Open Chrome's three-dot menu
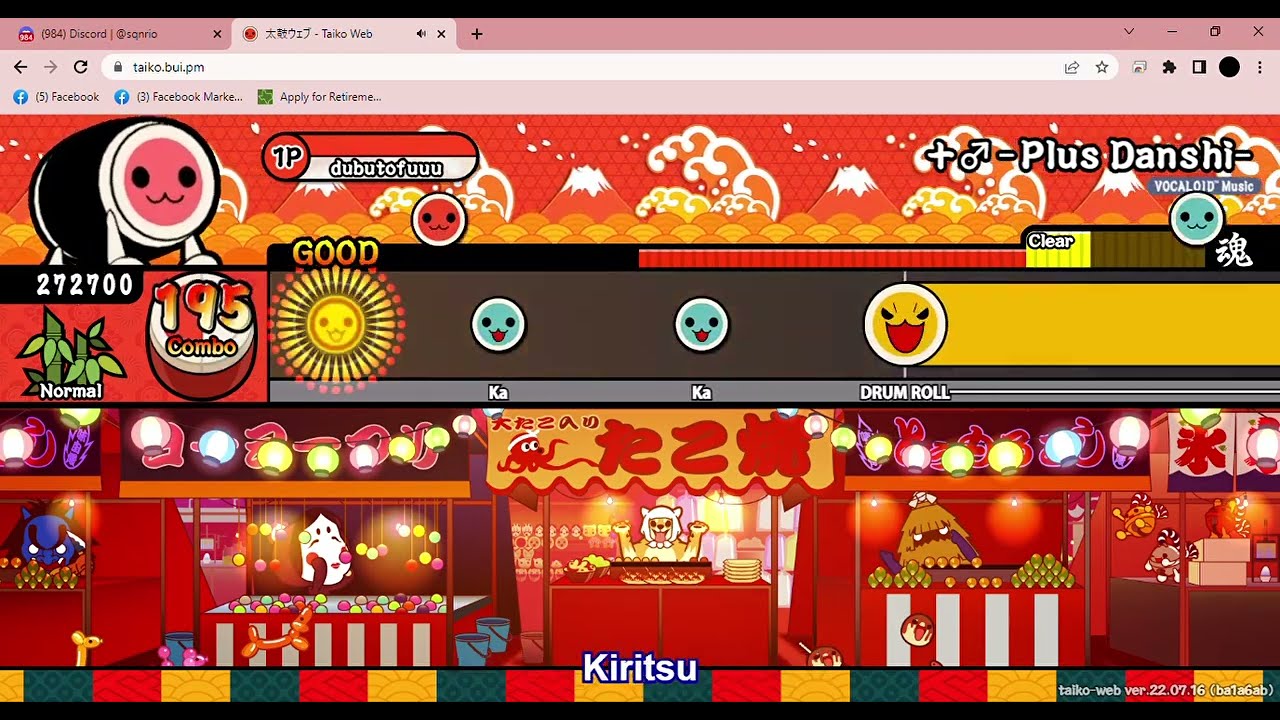Viewport: 1280px width, 720px height. [1259, 67]
